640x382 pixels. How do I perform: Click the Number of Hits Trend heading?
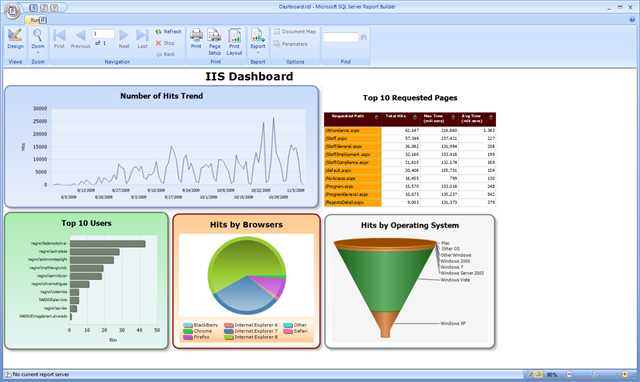(161, 96)
